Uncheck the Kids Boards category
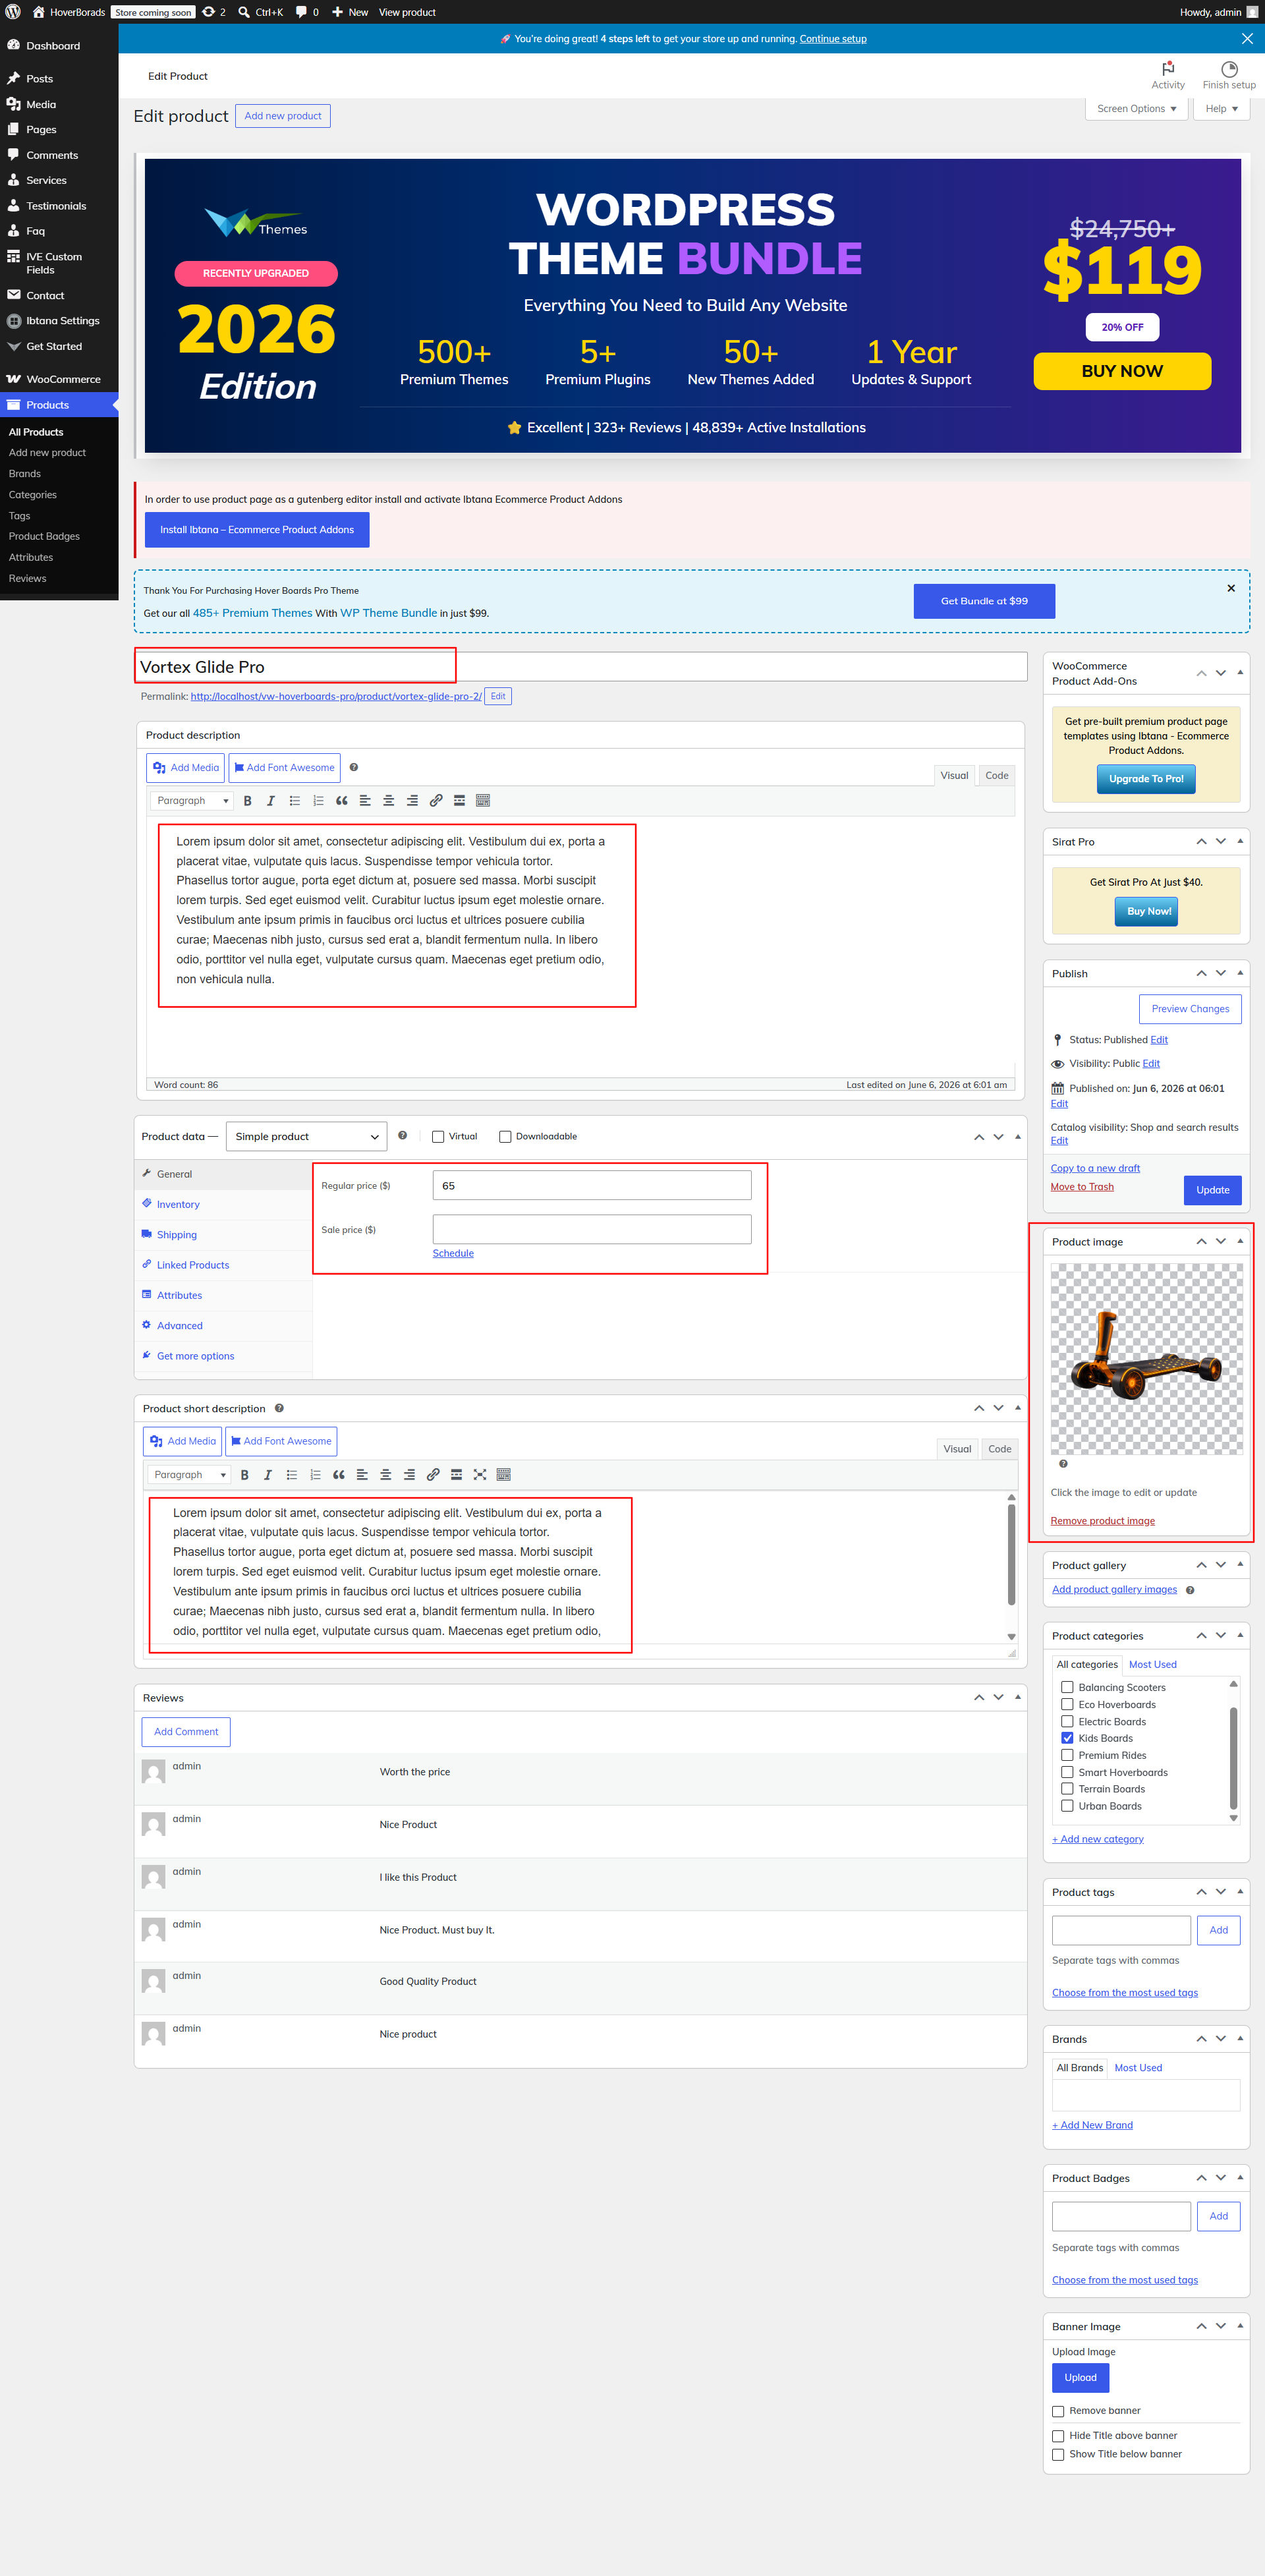The image size is (1265, 2576). point(1067,1738)
